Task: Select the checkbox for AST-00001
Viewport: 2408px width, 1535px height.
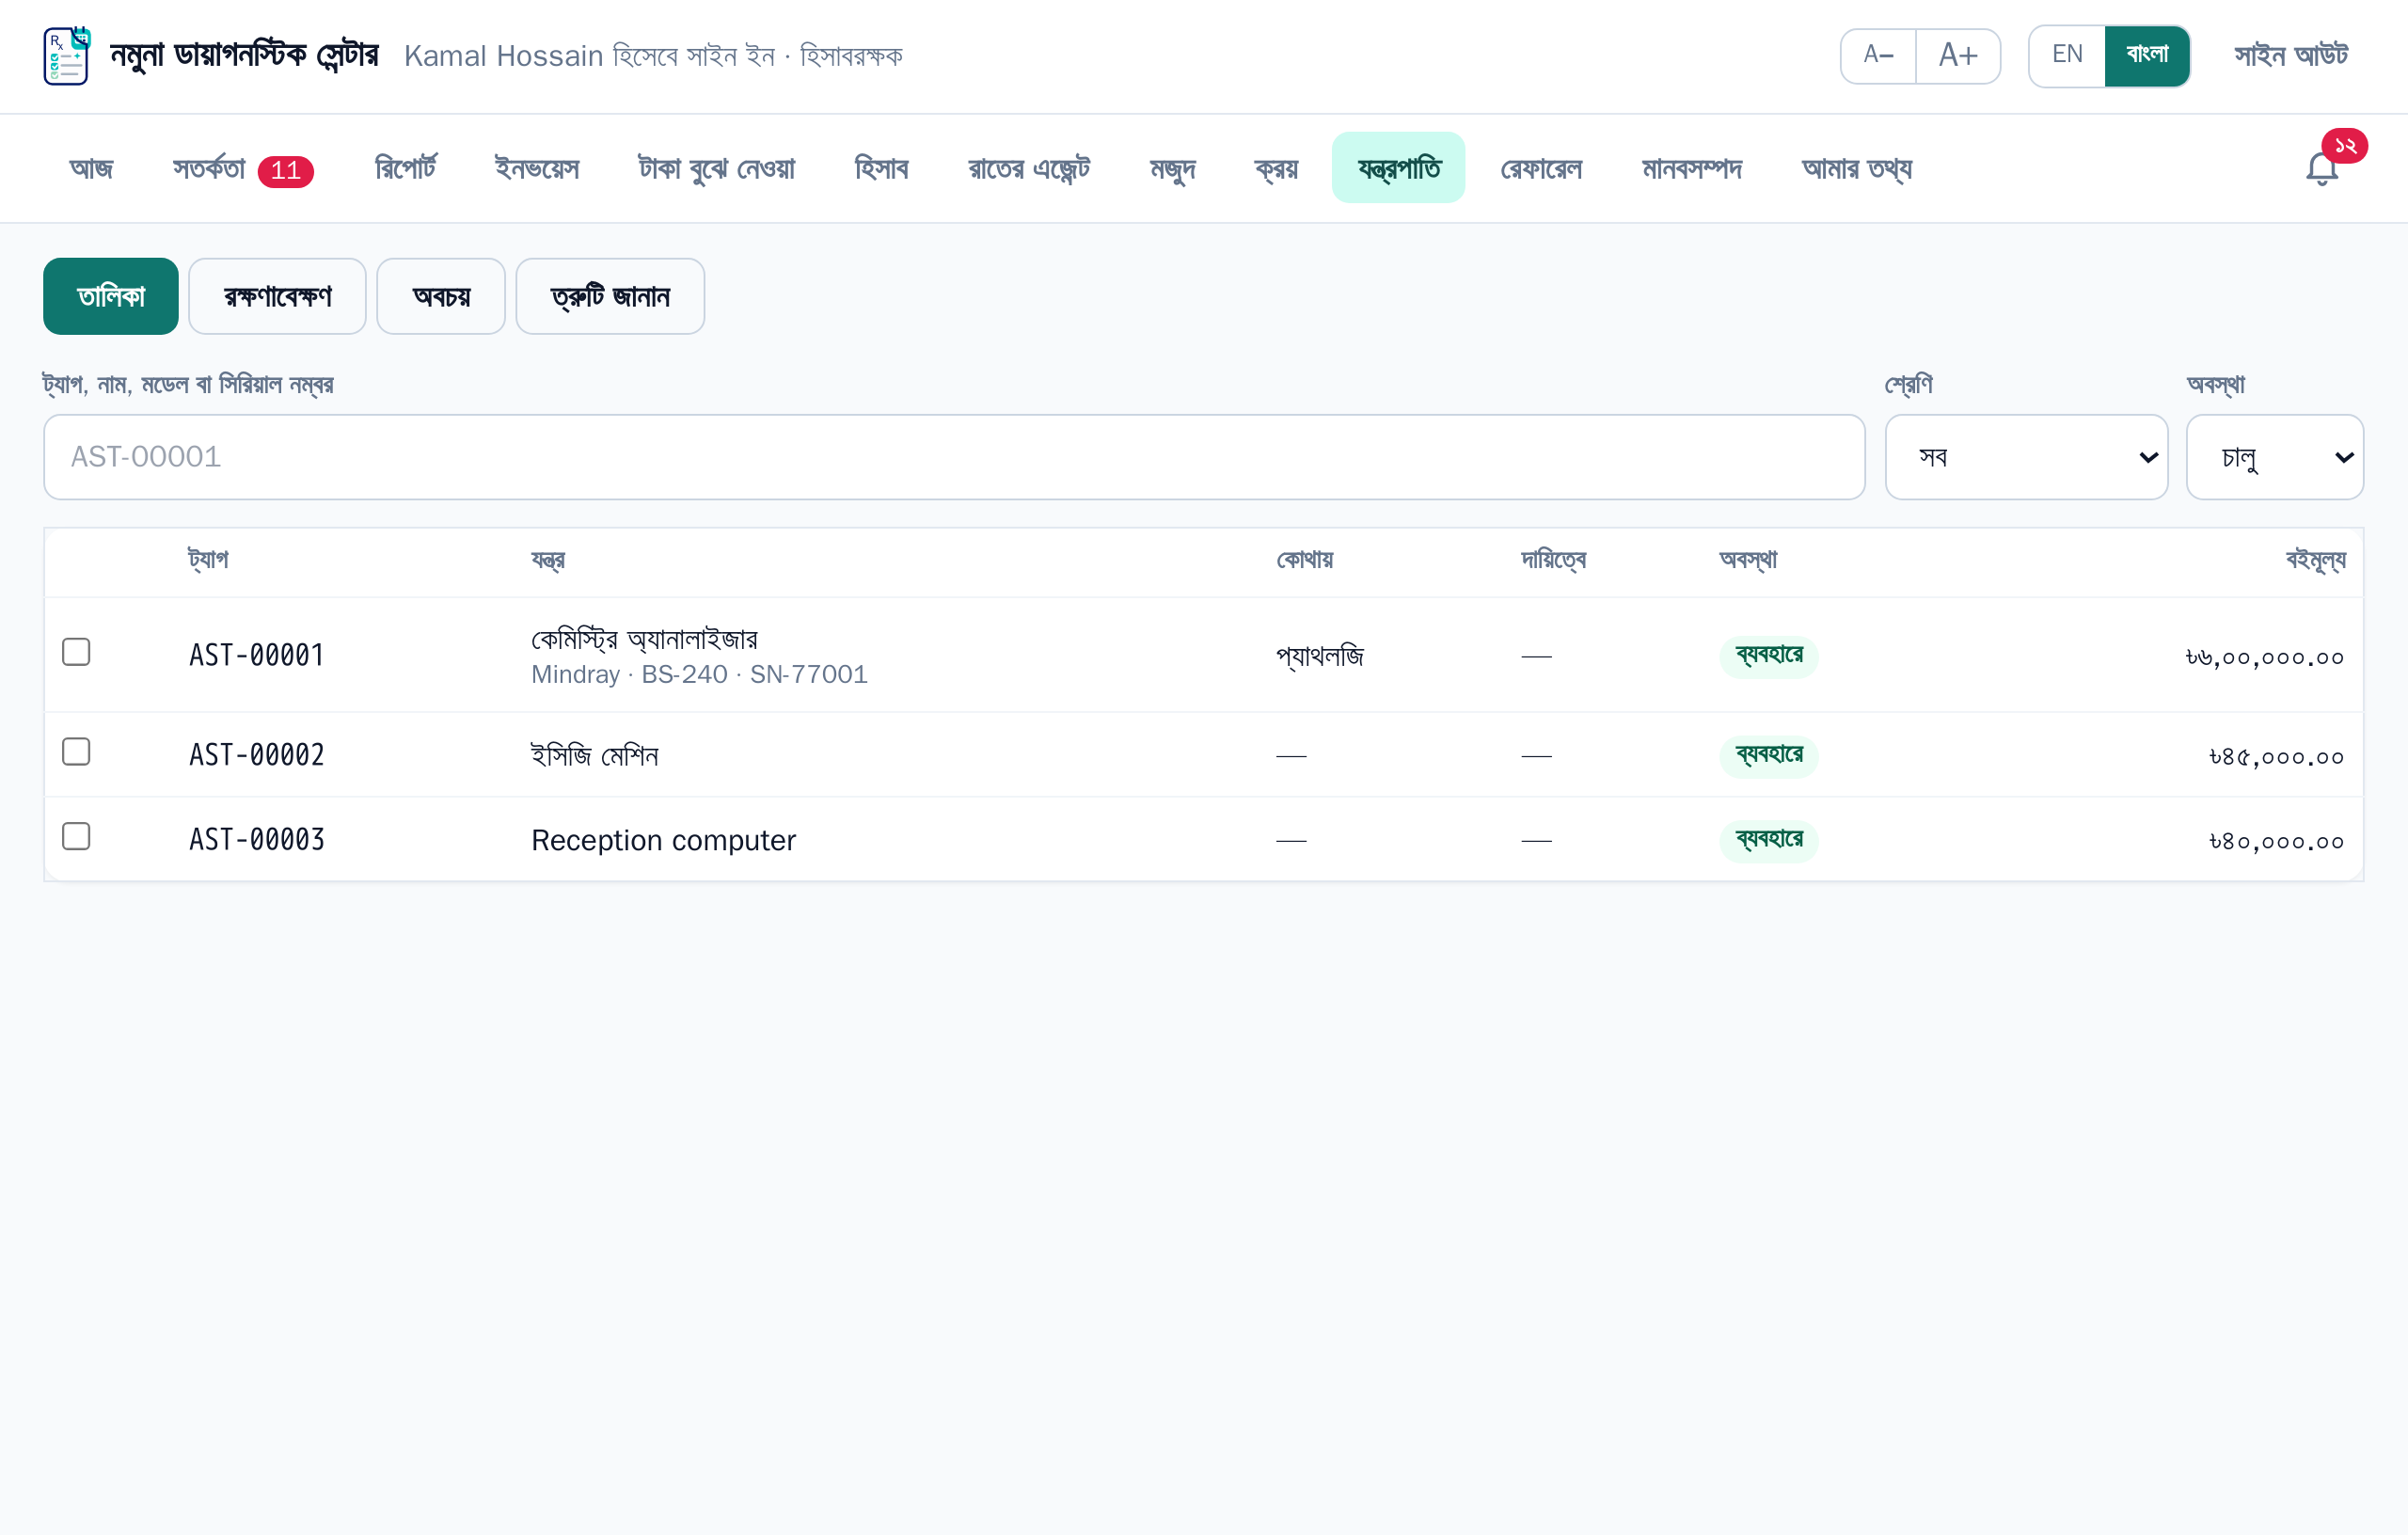Action: pyautogui.click(x=76, y=652)
